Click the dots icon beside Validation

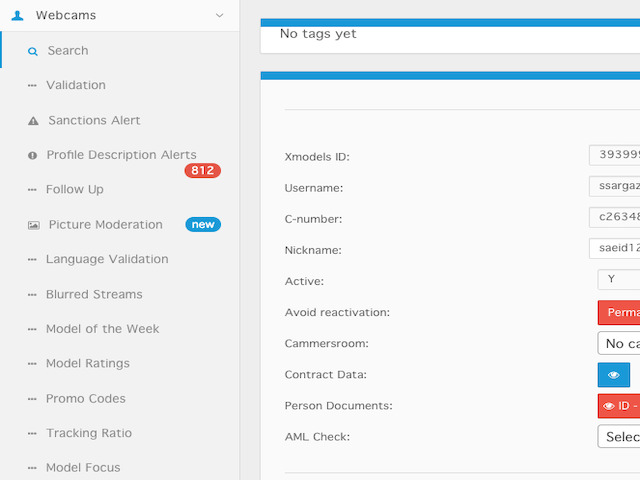[32, 86]
